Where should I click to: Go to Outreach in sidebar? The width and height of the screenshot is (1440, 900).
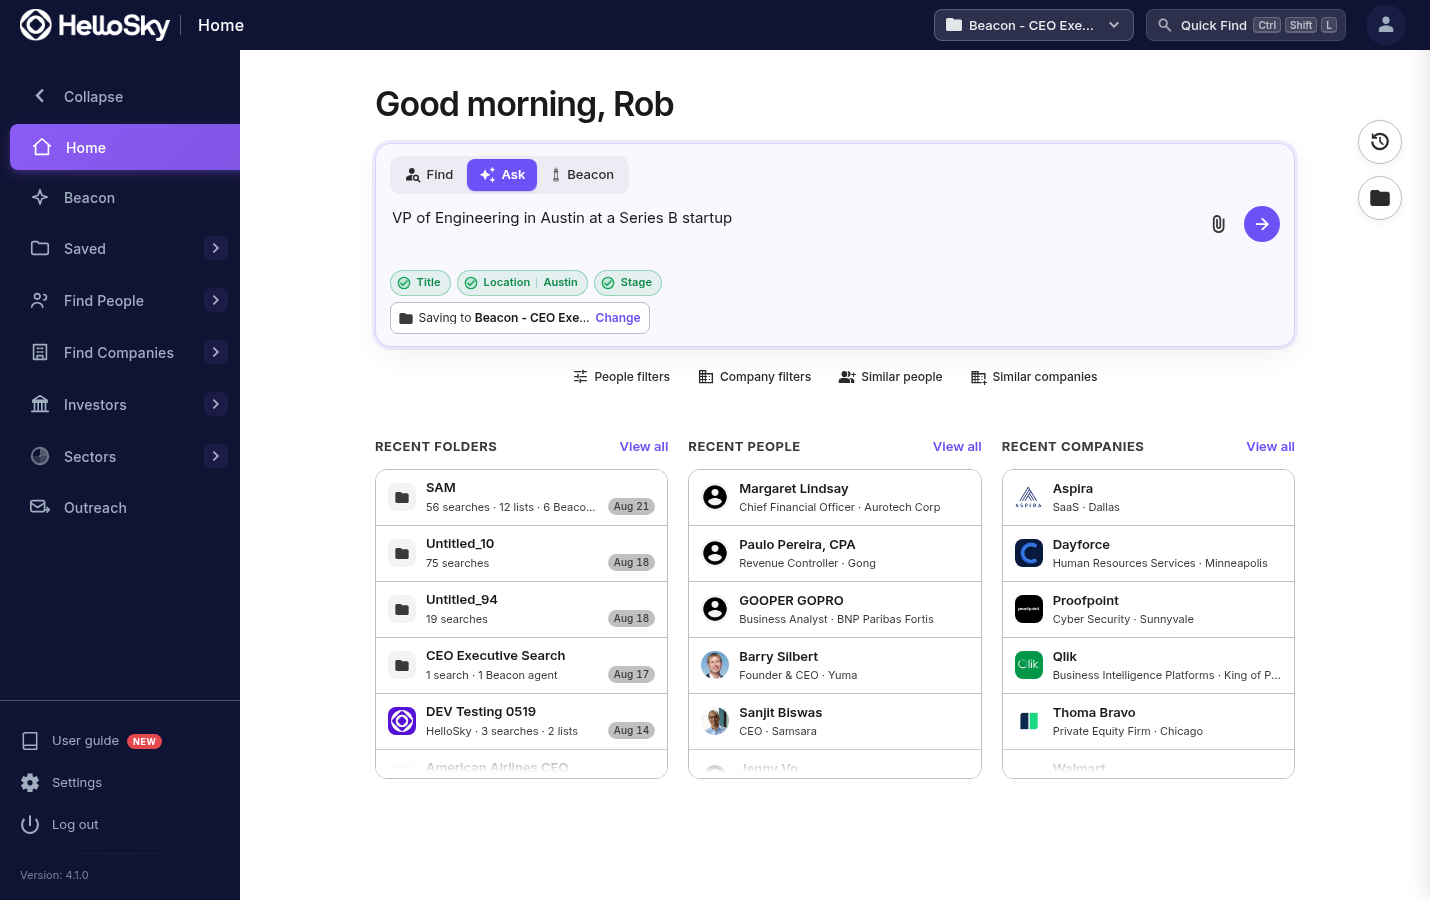(120, 508)
